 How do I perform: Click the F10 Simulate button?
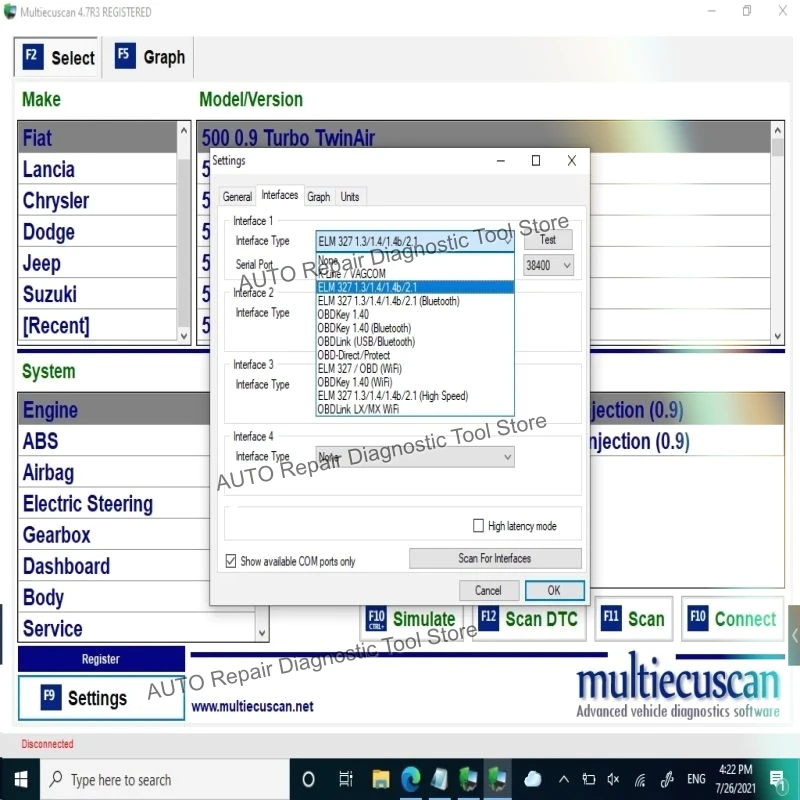pyautogui.click(x=411, y=619)
